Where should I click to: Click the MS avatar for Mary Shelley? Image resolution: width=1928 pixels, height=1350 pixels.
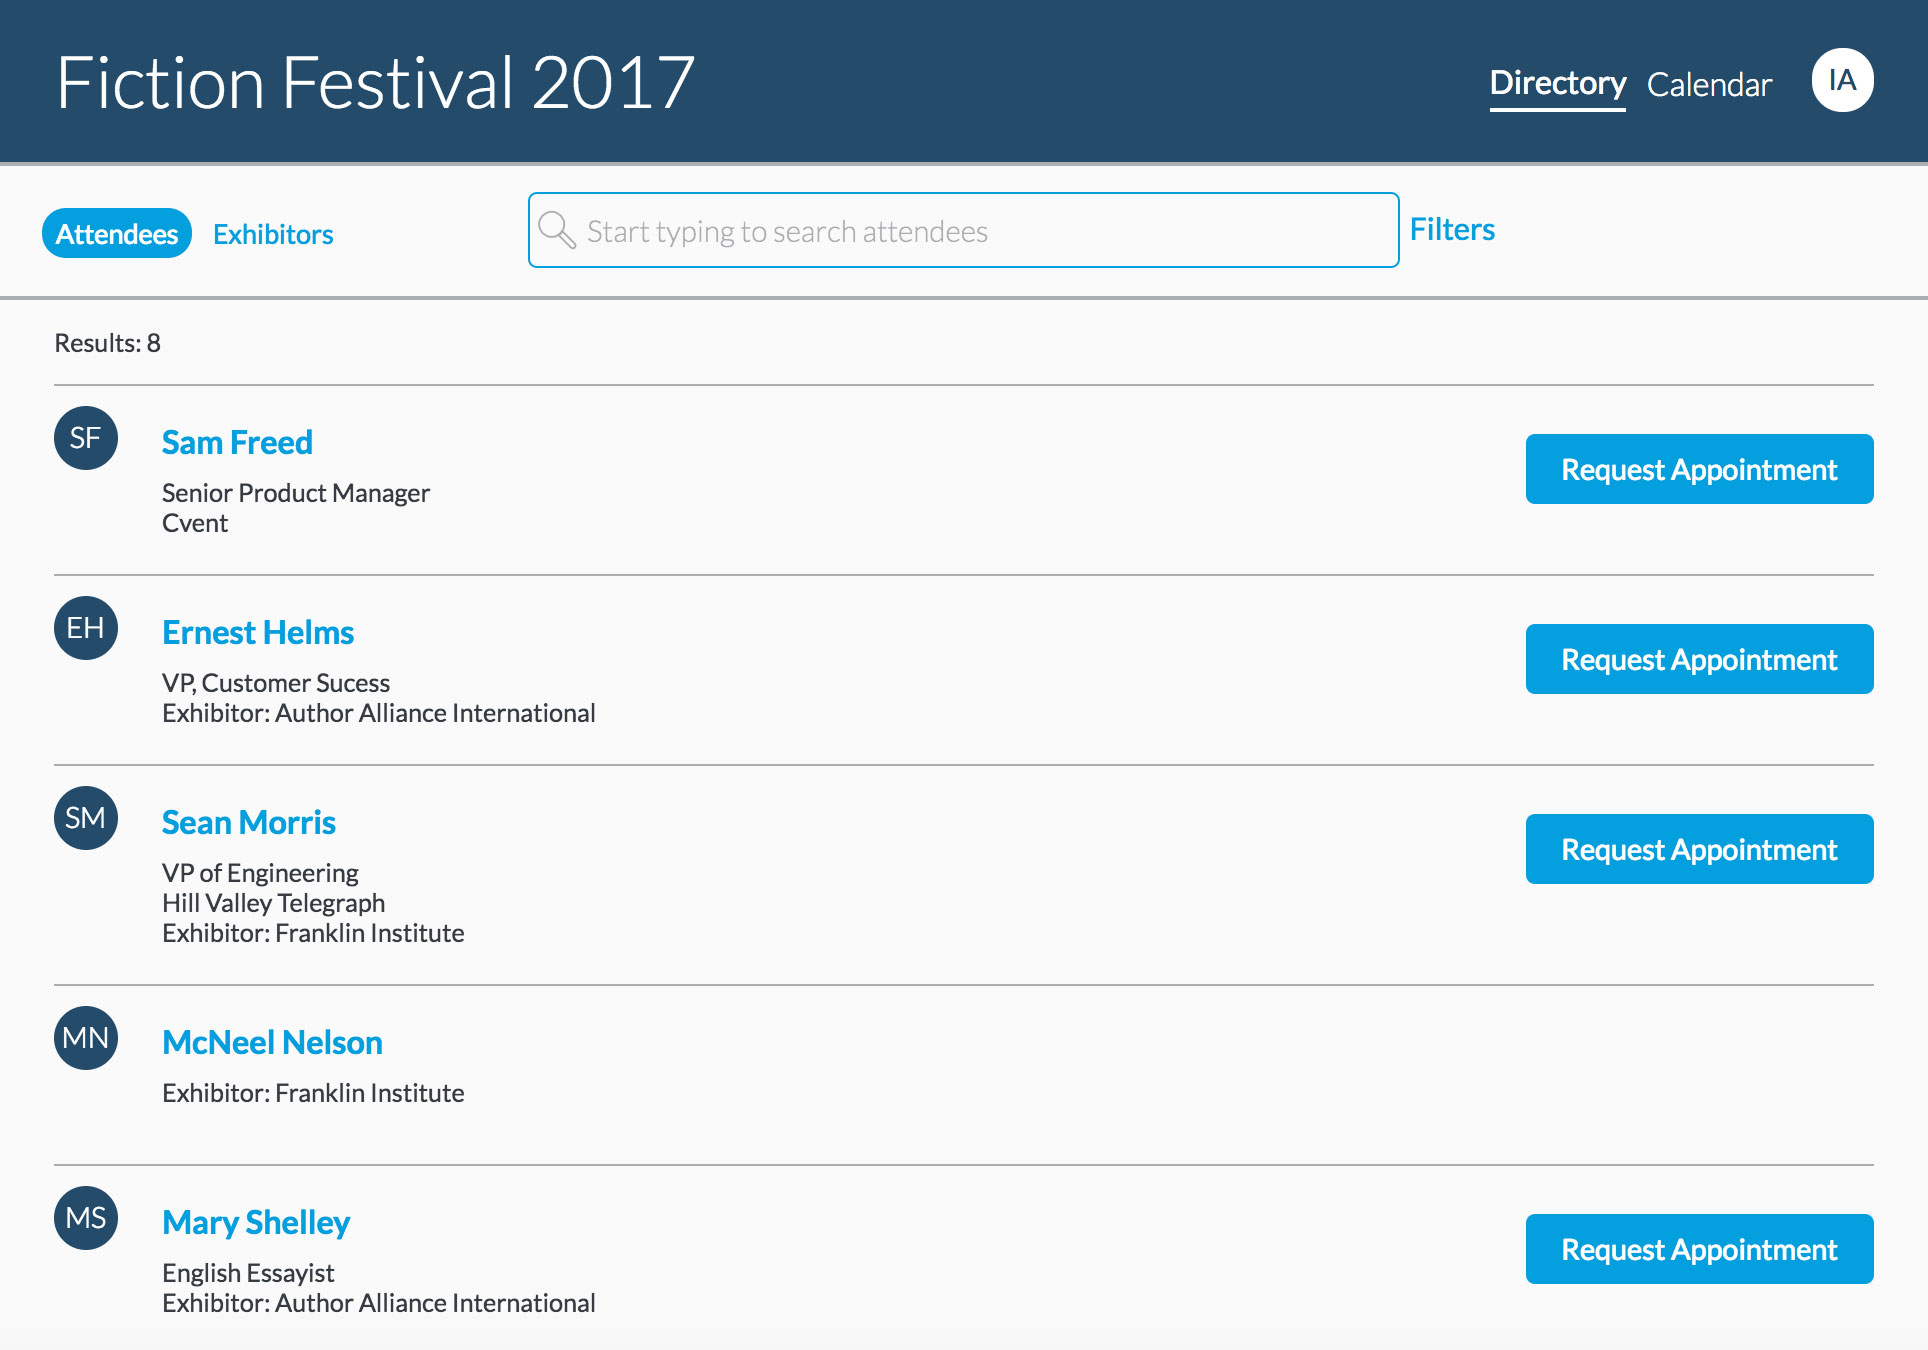click(86, 1218)
